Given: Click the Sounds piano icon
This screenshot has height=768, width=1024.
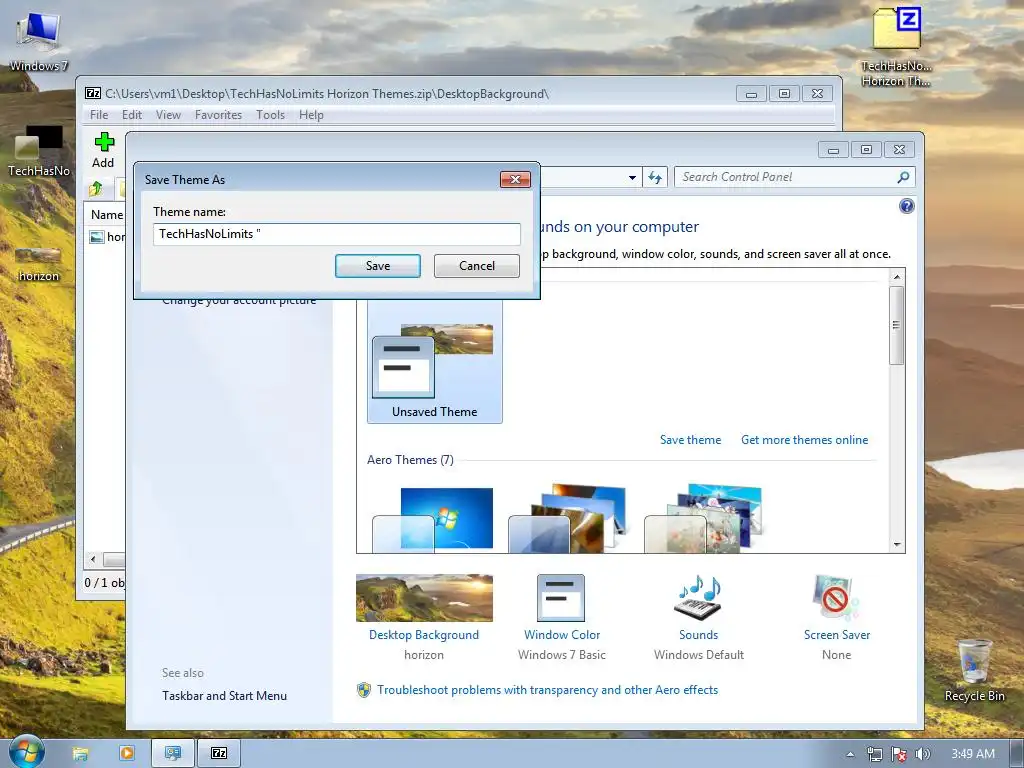Looking at the screenshot, I should 698,597.
